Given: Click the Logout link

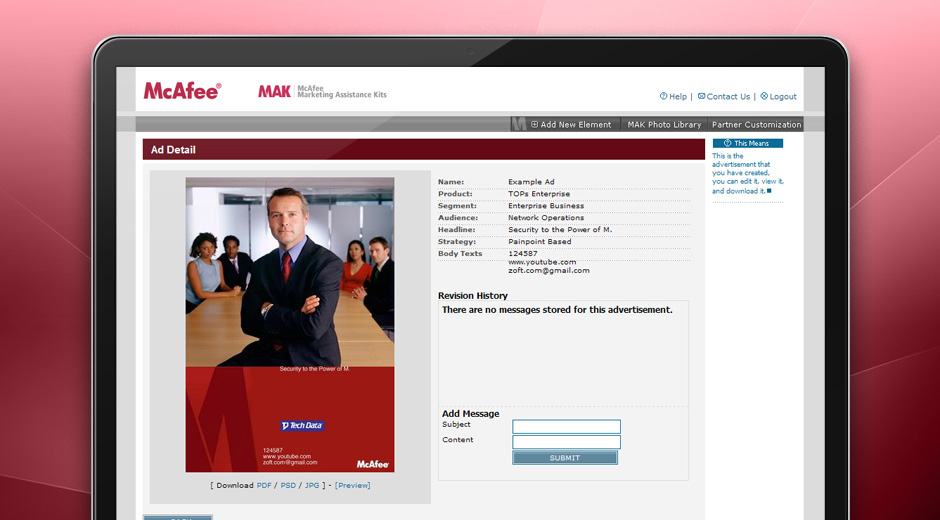Looking at the screenshot, I should point(783,97).
